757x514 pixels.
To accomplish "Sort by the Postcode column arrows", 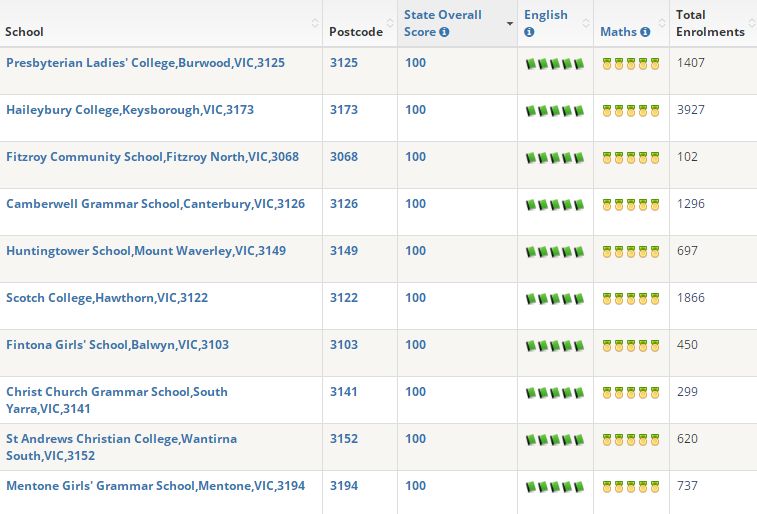I will click(x=390, y=23).
